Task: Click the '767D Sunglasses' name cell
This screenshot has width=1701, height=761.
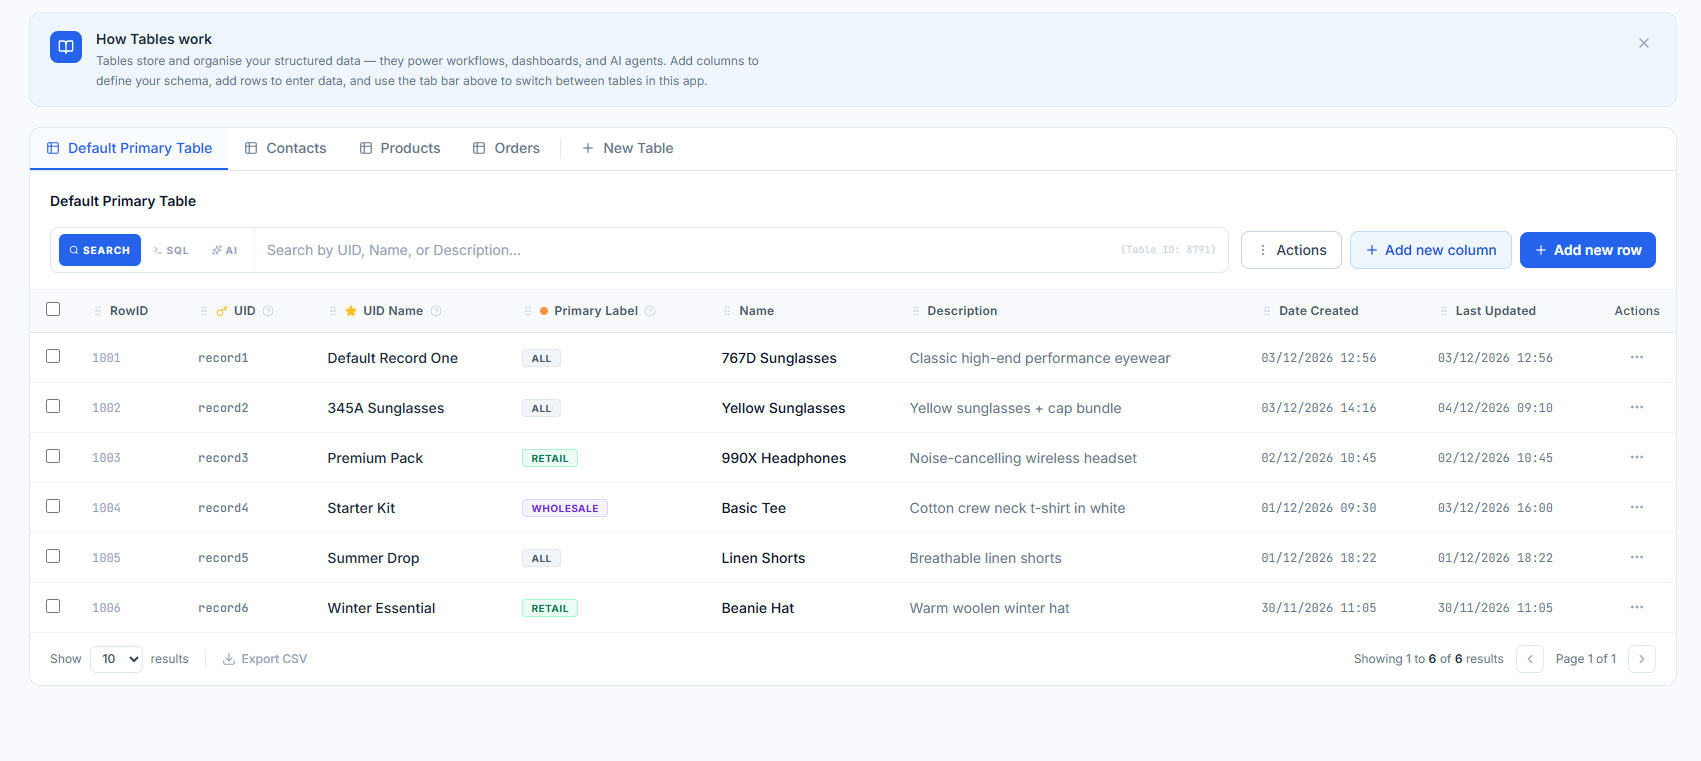Action: coord(779,358)
